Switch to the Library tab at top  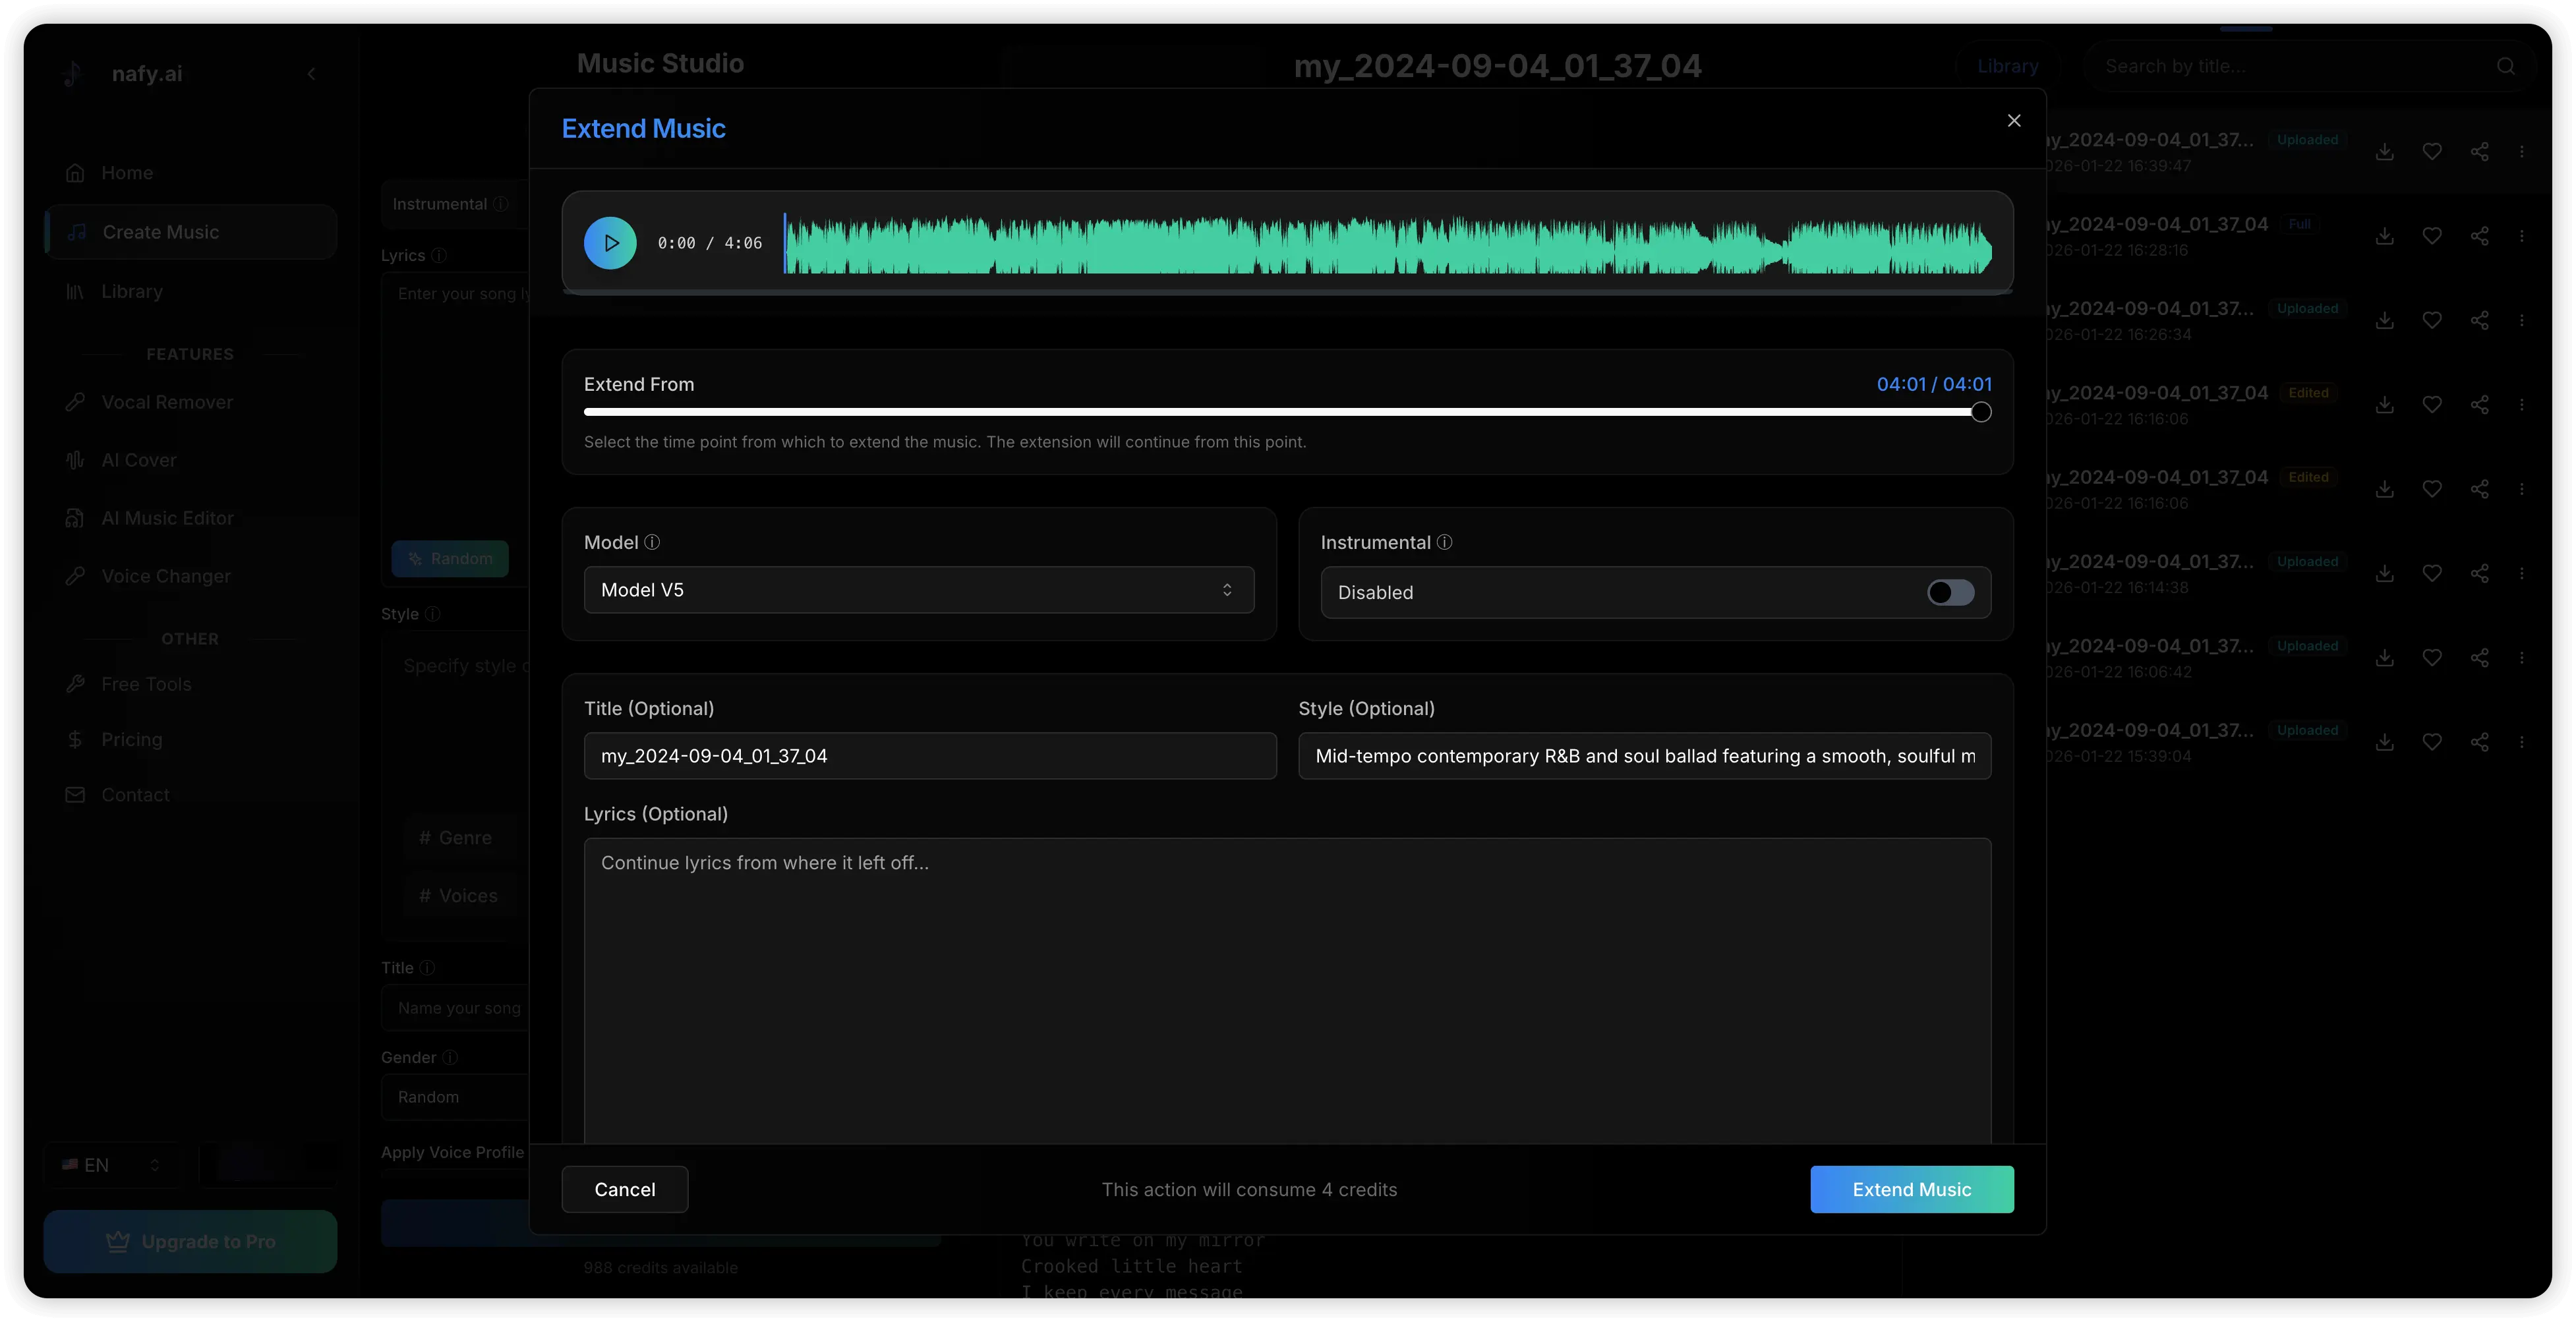point(2008,66)
